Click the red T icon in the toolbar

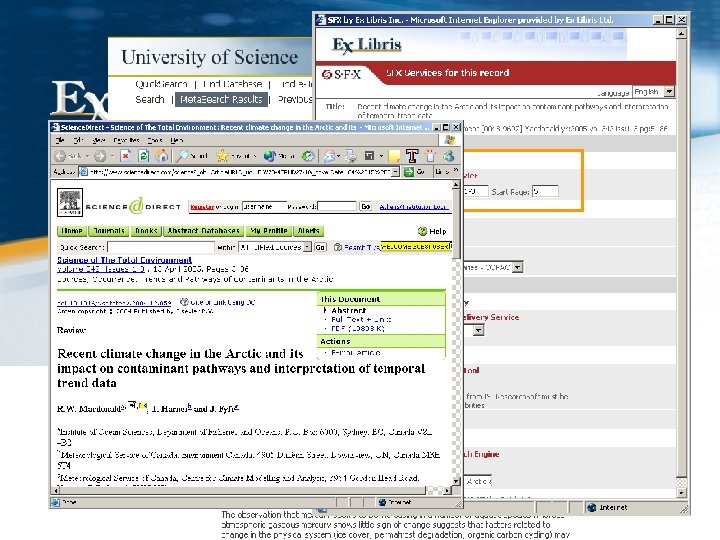point(412,156)
